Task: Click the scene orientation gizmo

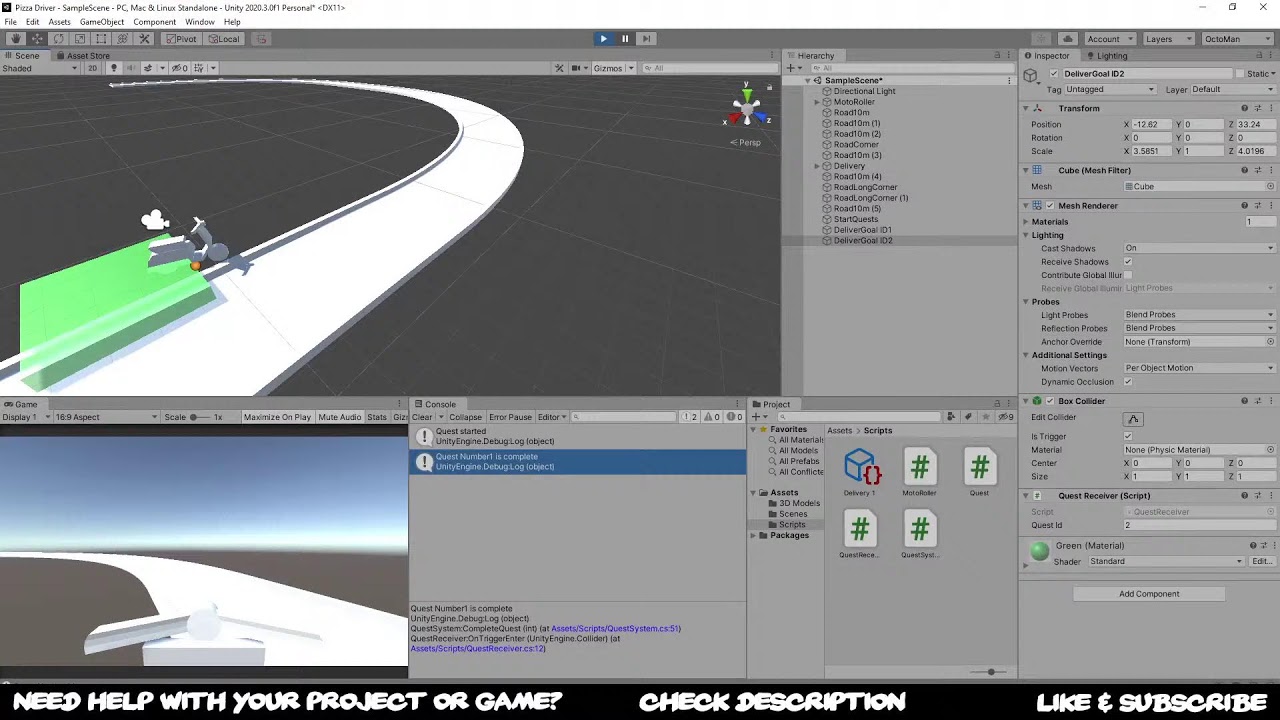Action: pyautogui.click(x=746, y=108)
